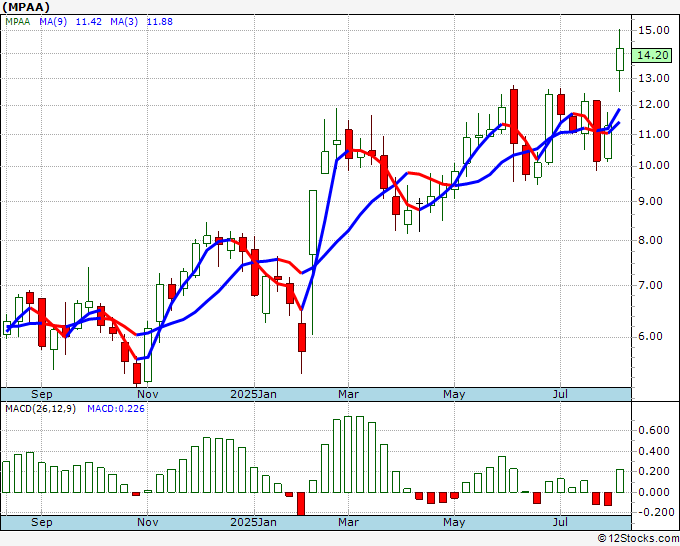This screenshot has height=546, width=680.
Task: Click the Mar label on MACD axis
Action: [x=349, y=522]
